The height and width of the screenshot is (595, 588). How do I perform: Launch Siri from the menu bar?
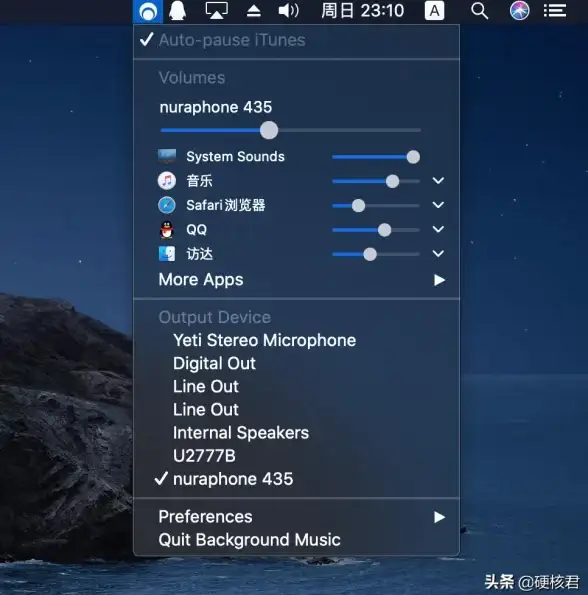click(519, 11)
